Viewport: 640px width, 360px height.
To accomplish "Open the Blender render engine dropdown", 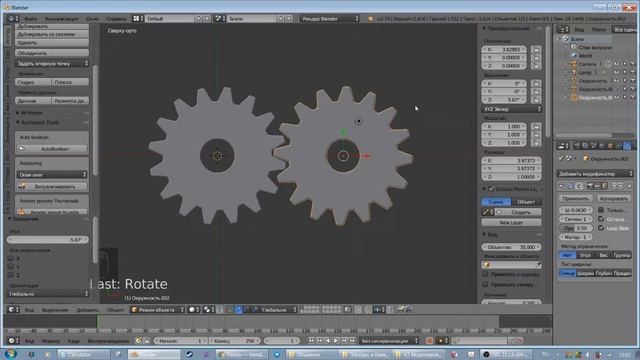I will point(330,19).
